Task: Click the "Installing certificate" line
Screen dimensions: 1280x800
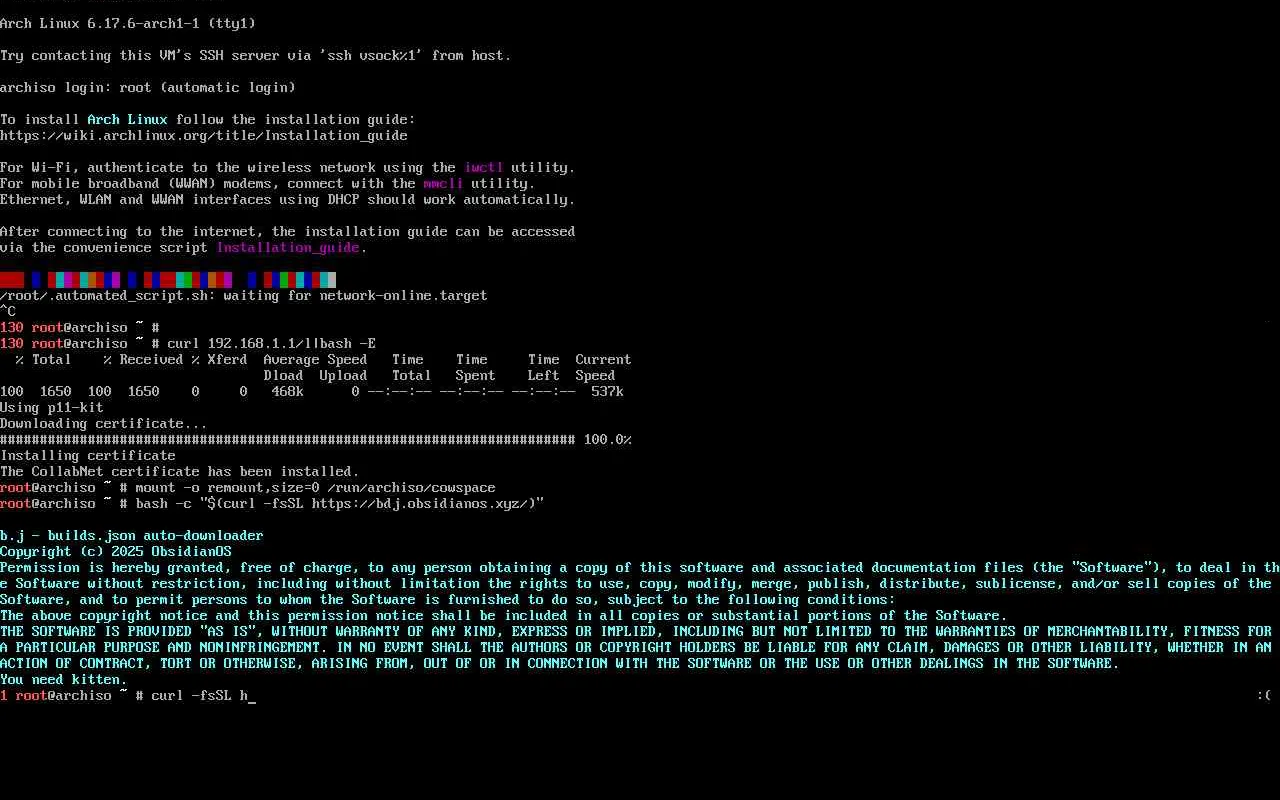Action: 88,455
